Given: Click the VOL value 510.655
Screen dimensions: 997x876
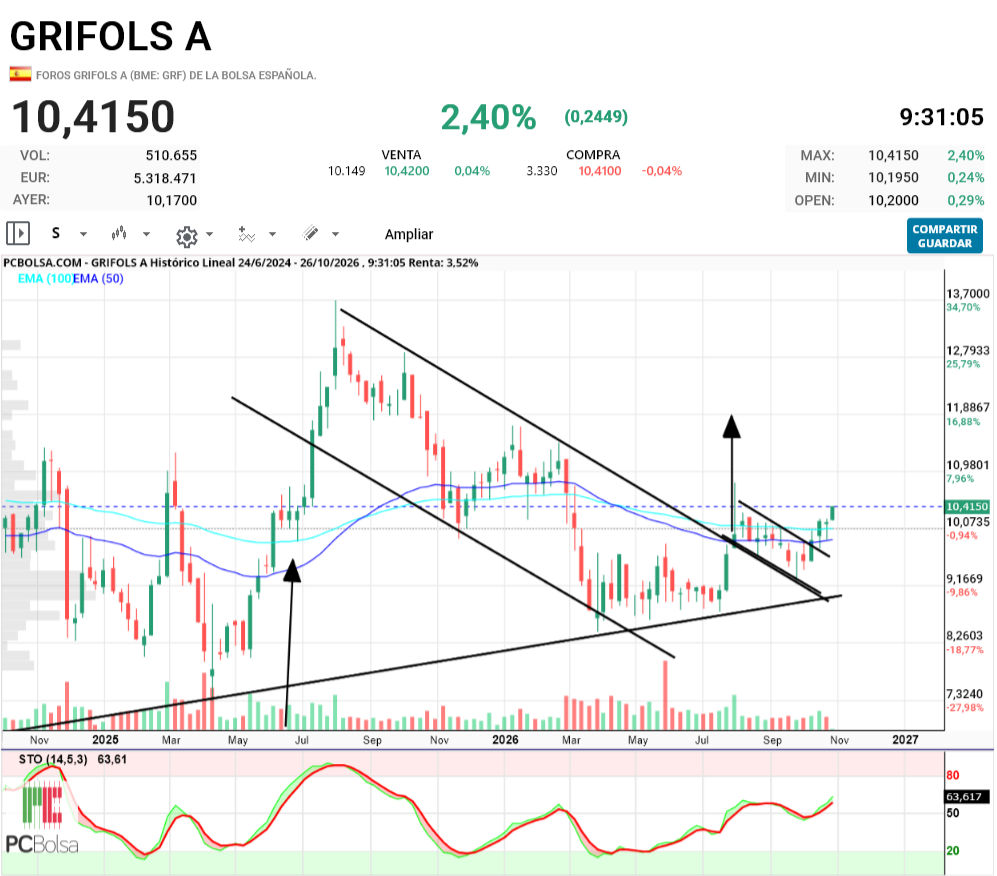Looking at the screenshot, I should [172, 155].
